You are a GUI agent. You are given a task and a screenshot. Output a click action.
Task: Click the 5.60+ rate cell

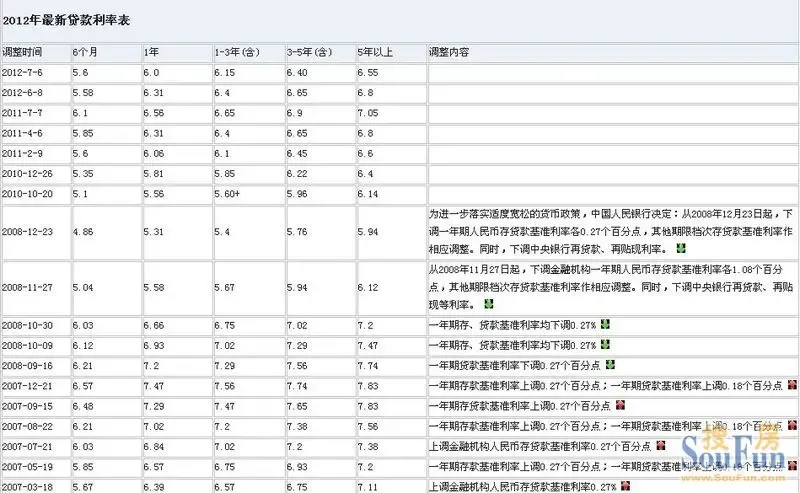coord(229,193)
